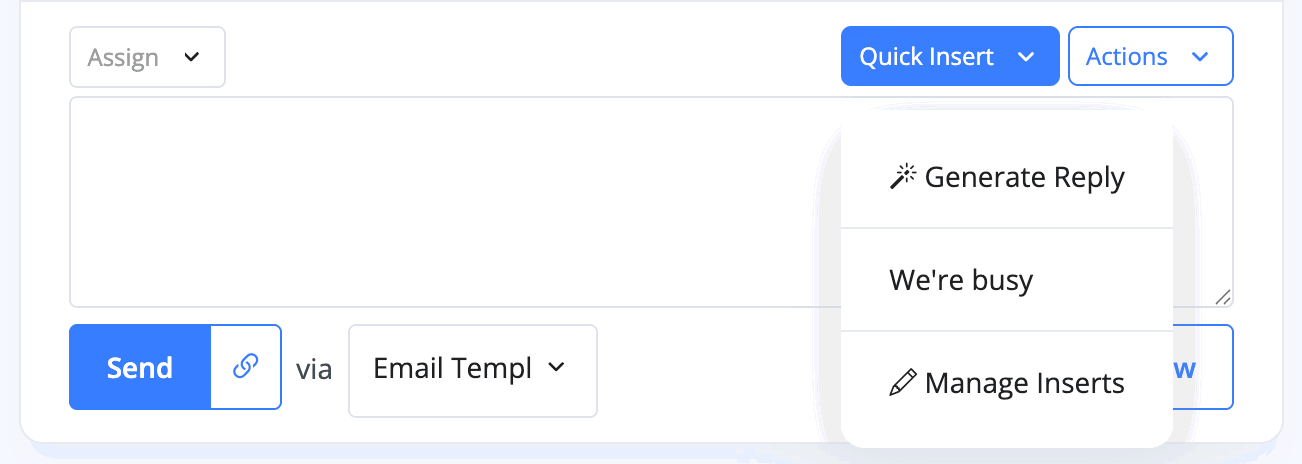Image resolution: width=1302 pixels, height=464 pixels.
Task: Click the partially hidden outlined button behind menu
Action: [x=1203, y=367]
